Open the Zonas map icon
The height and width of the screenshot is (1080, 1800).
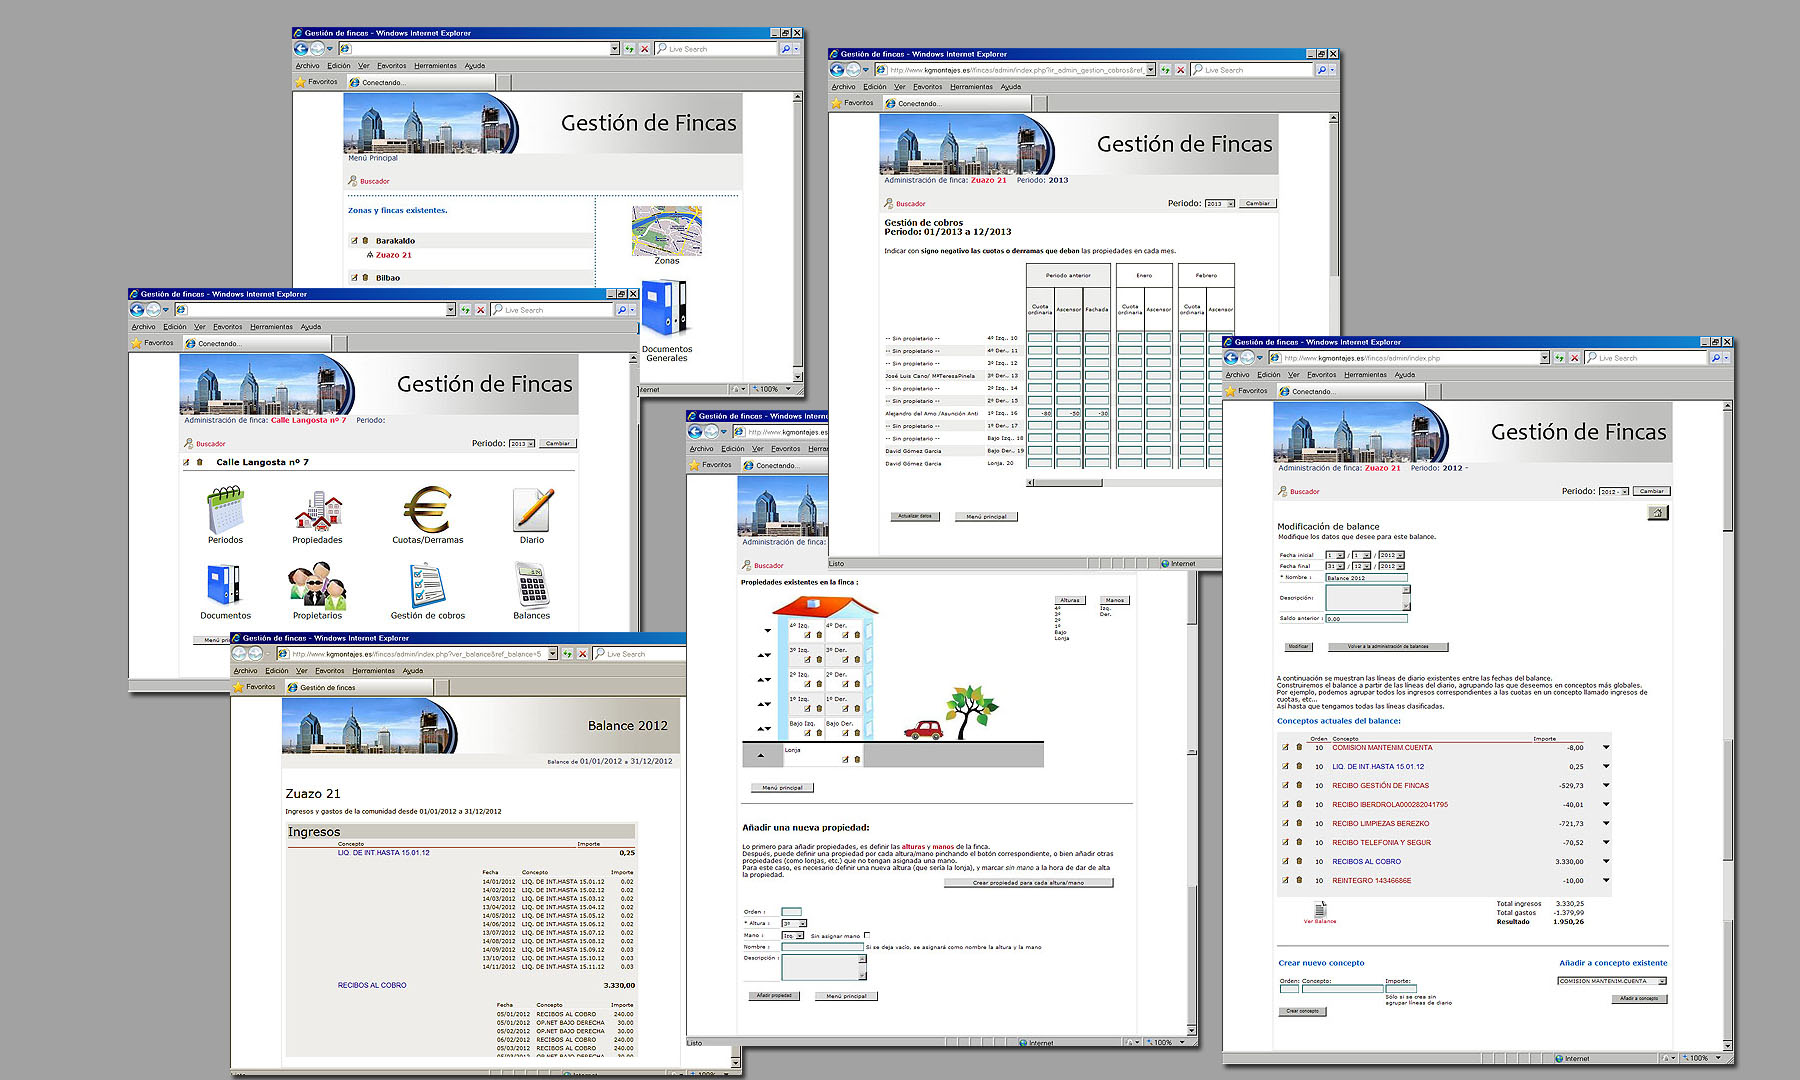pos(667,231)
